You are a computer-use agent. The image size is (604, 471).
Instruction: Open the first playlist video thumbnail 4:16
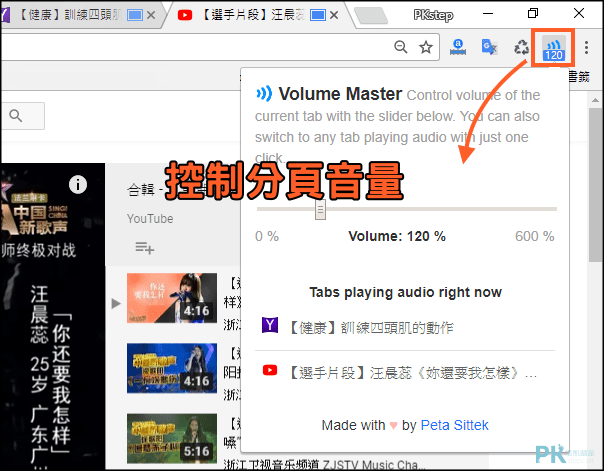(x=172, y=298)
